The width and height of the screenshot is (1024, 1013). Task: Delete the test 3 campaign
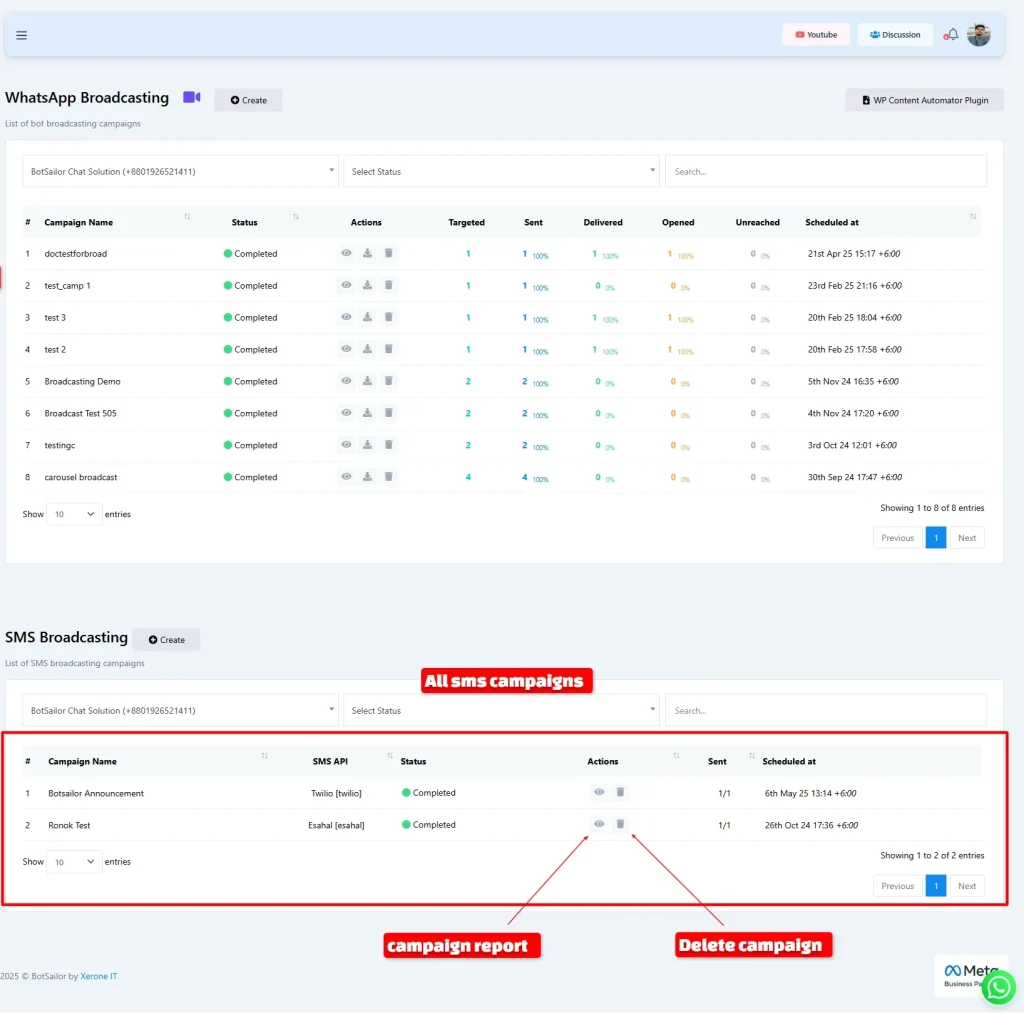[x=389, y=317]
